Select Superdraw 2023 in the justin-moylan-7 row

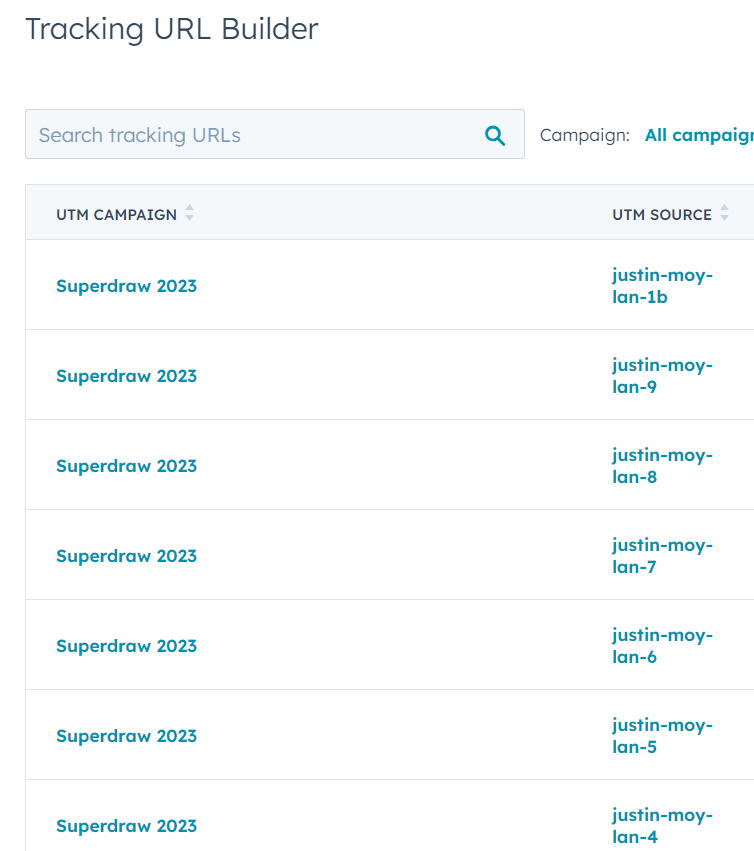point(126,556)
